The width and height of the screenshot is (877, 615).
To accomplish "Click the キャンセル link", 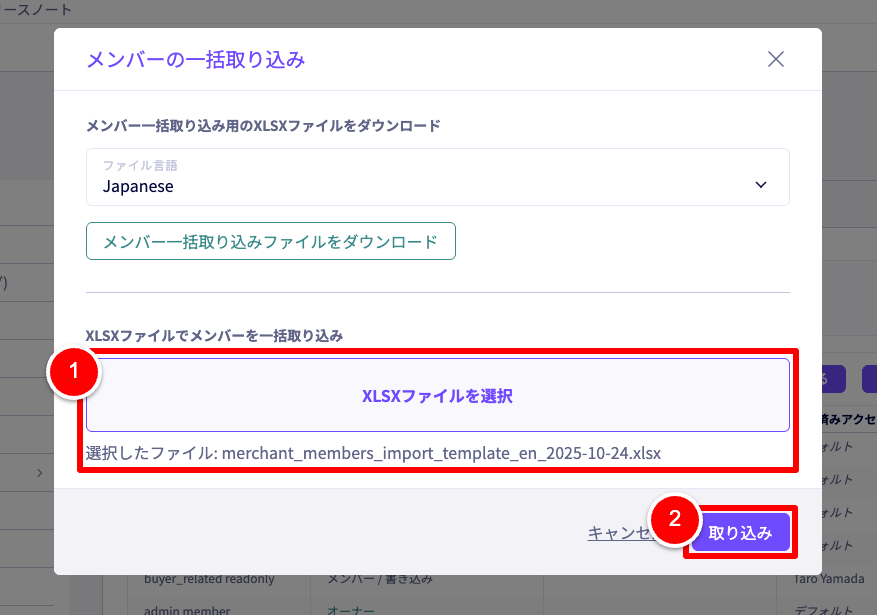I will (x=618, y=533).
